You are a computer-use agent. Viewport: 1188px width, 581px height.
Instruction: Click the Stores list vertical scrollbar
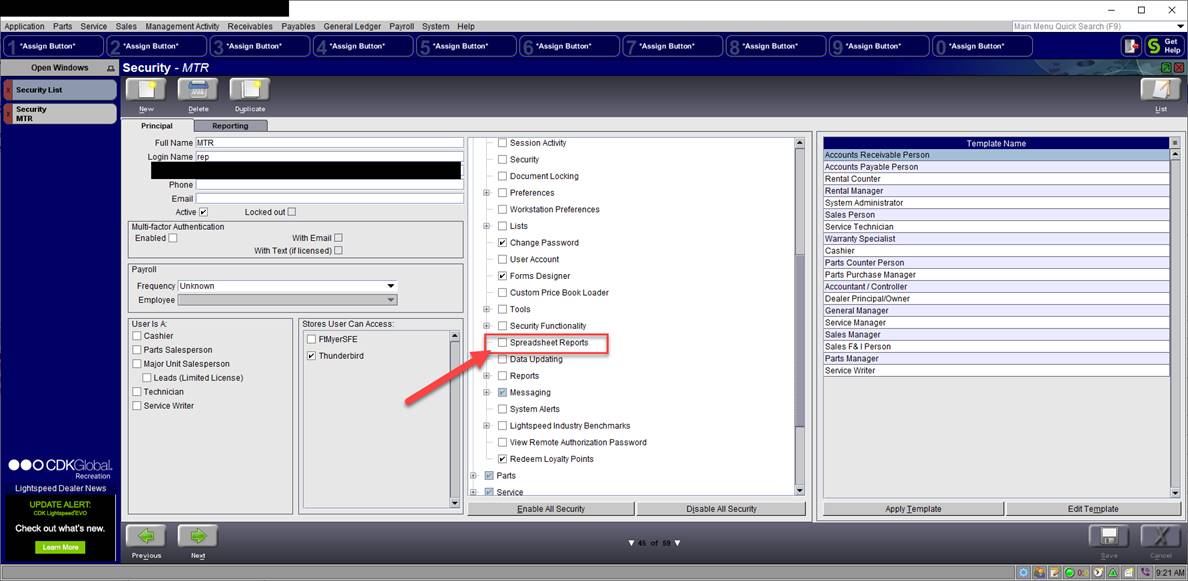tap(455, 420)
